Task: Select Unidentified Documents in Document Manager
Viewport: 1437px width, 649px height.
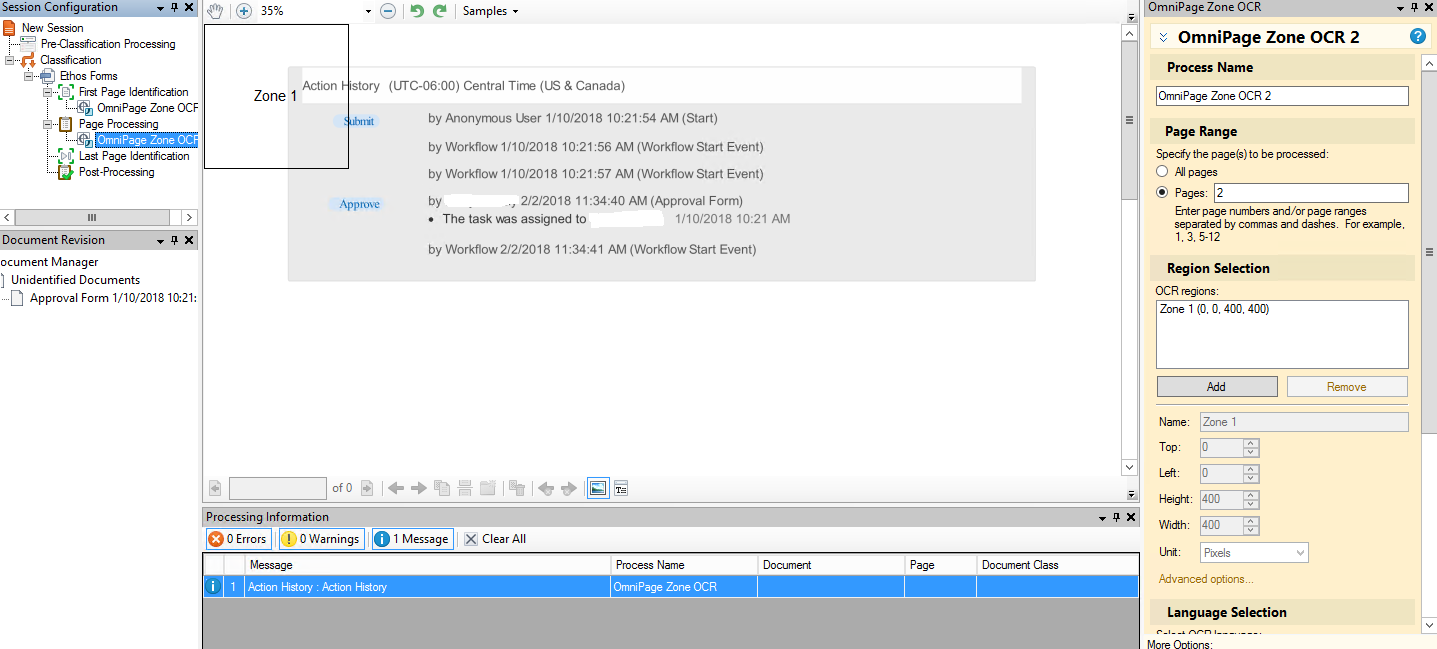Action: (75, 280)
